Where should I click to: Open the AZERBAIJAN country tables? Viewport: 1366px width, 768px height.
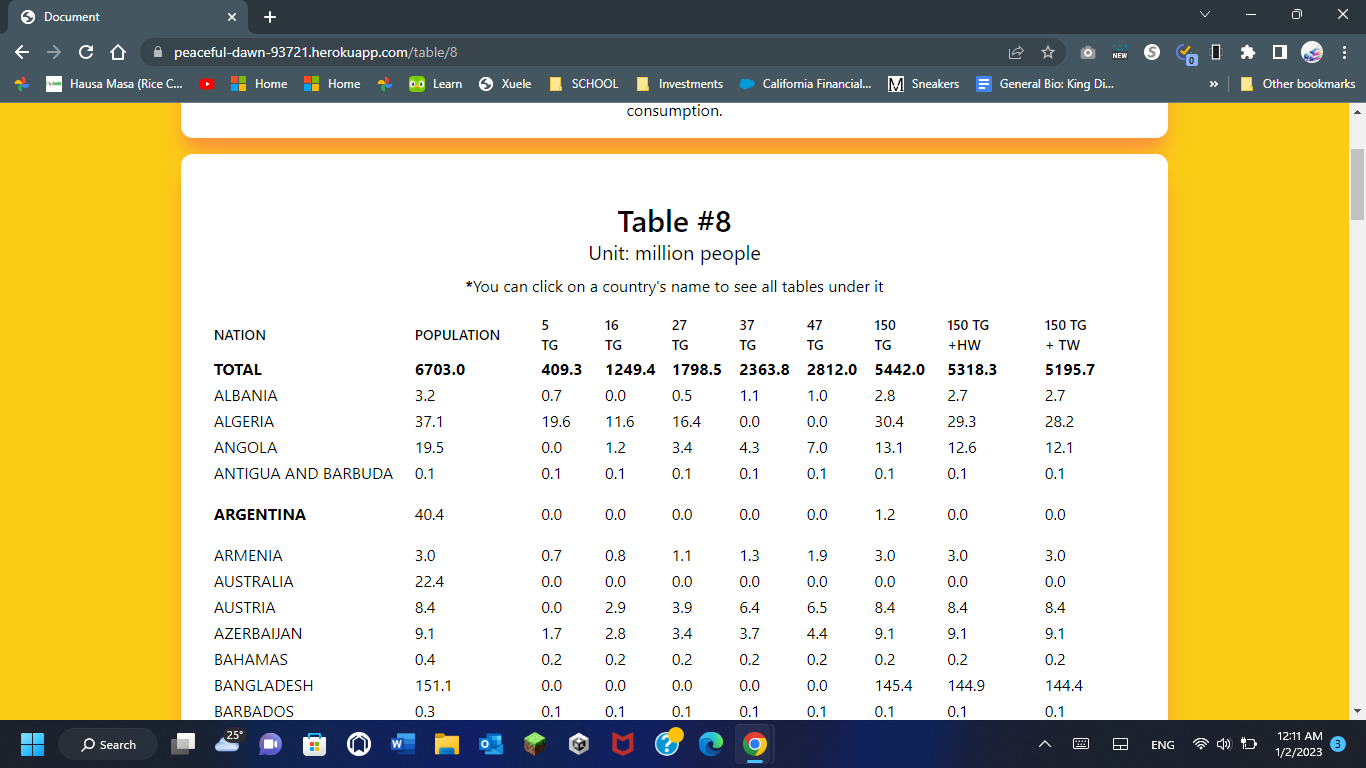tap(258, 634)
